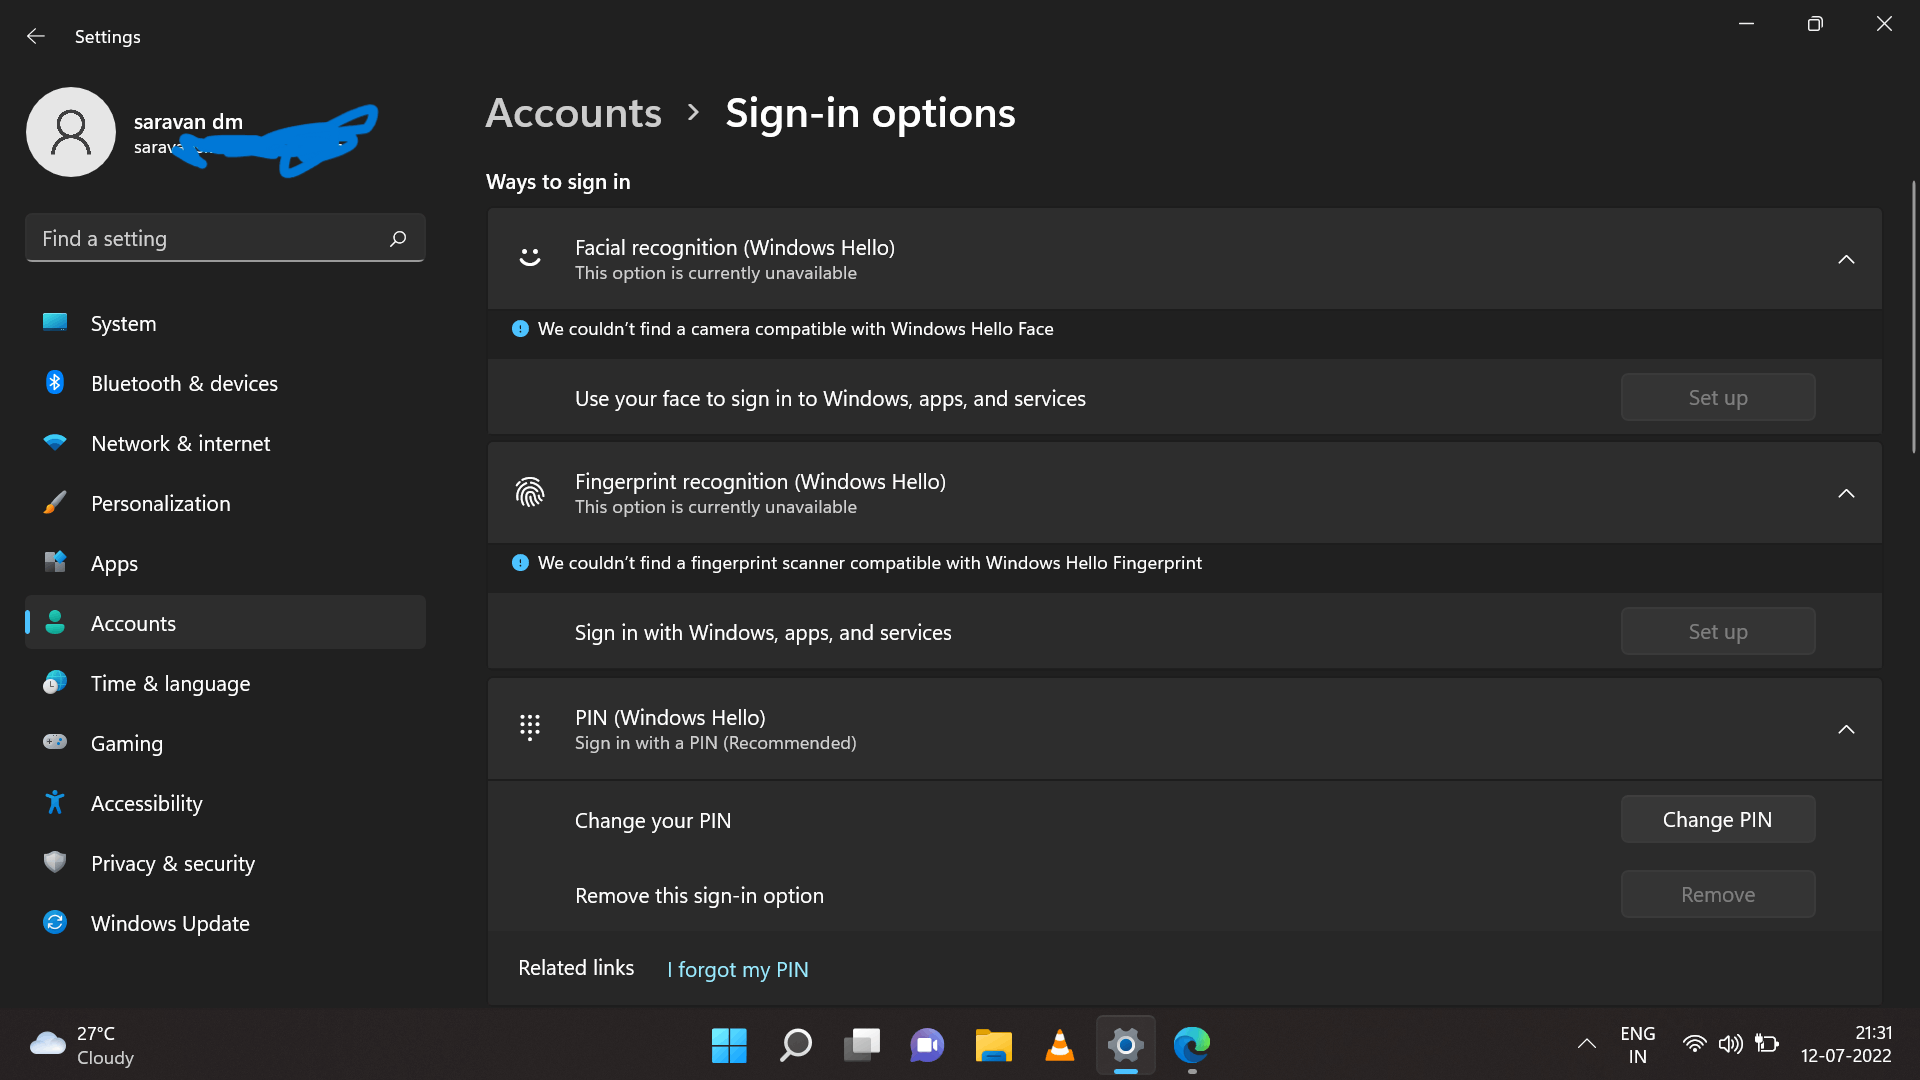Open Task View on taskbar
1920x1080 pixels.
coord(861,1045)
